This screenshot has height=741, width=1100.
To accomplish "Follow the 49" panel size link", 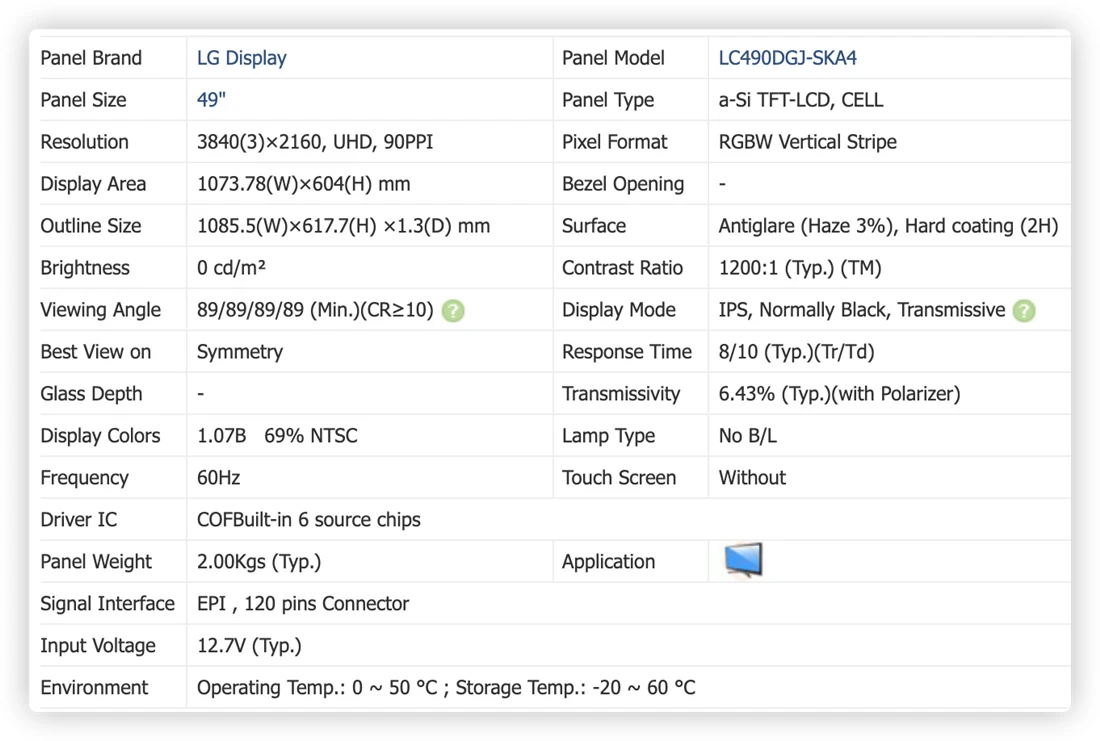I will pyautogui.click(x=210, y=100).
